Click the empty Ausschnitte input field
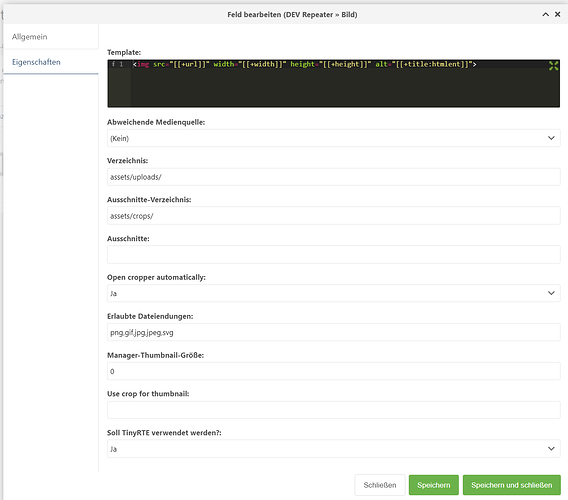Screen dimensions: 568x500 pos(334,254)
